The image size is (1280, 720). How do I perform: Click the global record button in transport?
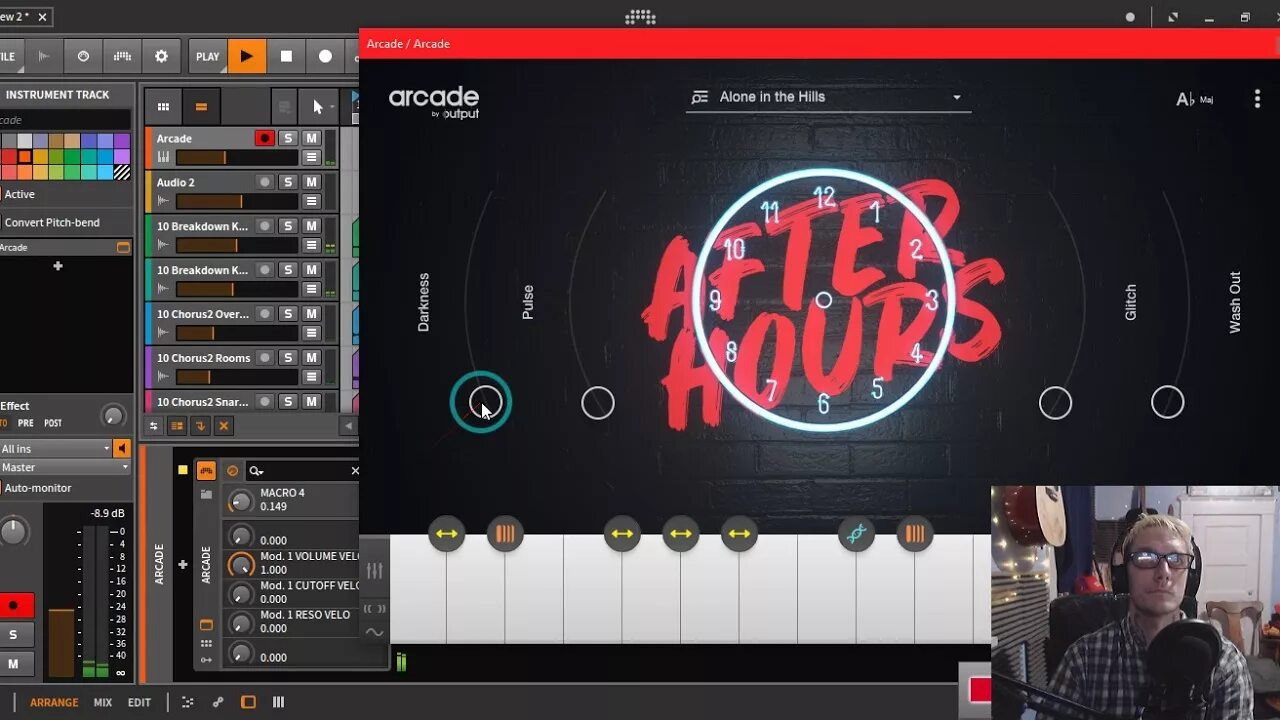point(325,56)
